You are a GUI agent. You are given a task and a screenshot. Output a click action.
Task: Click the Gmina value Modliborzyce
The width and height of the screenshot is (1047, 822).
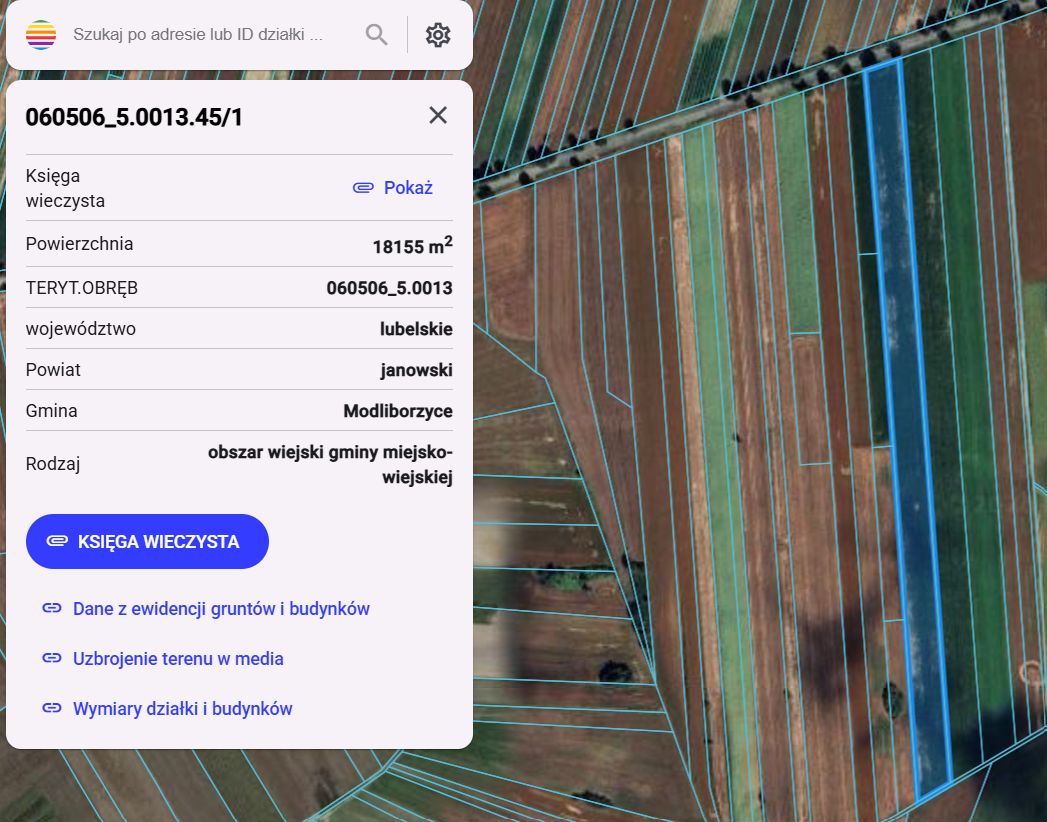397,411
